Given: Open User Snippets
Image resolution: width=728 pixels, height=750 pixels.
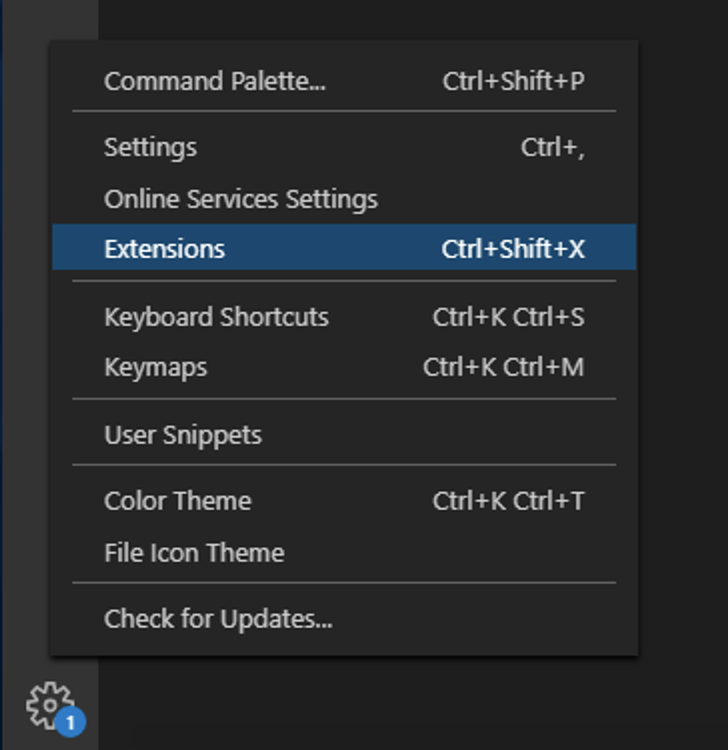Looking at the screenshot, I should 344,435.
